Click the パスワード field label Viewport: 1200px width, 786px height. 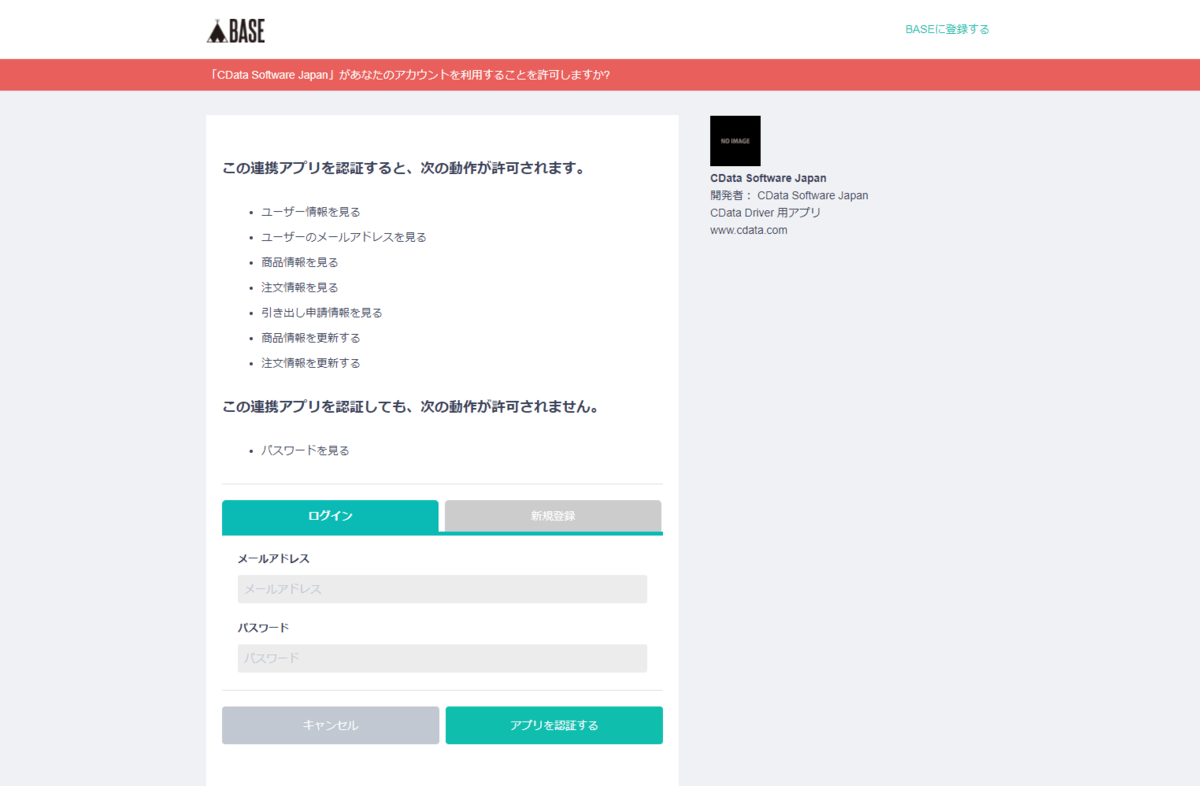(x=263, y=628)
